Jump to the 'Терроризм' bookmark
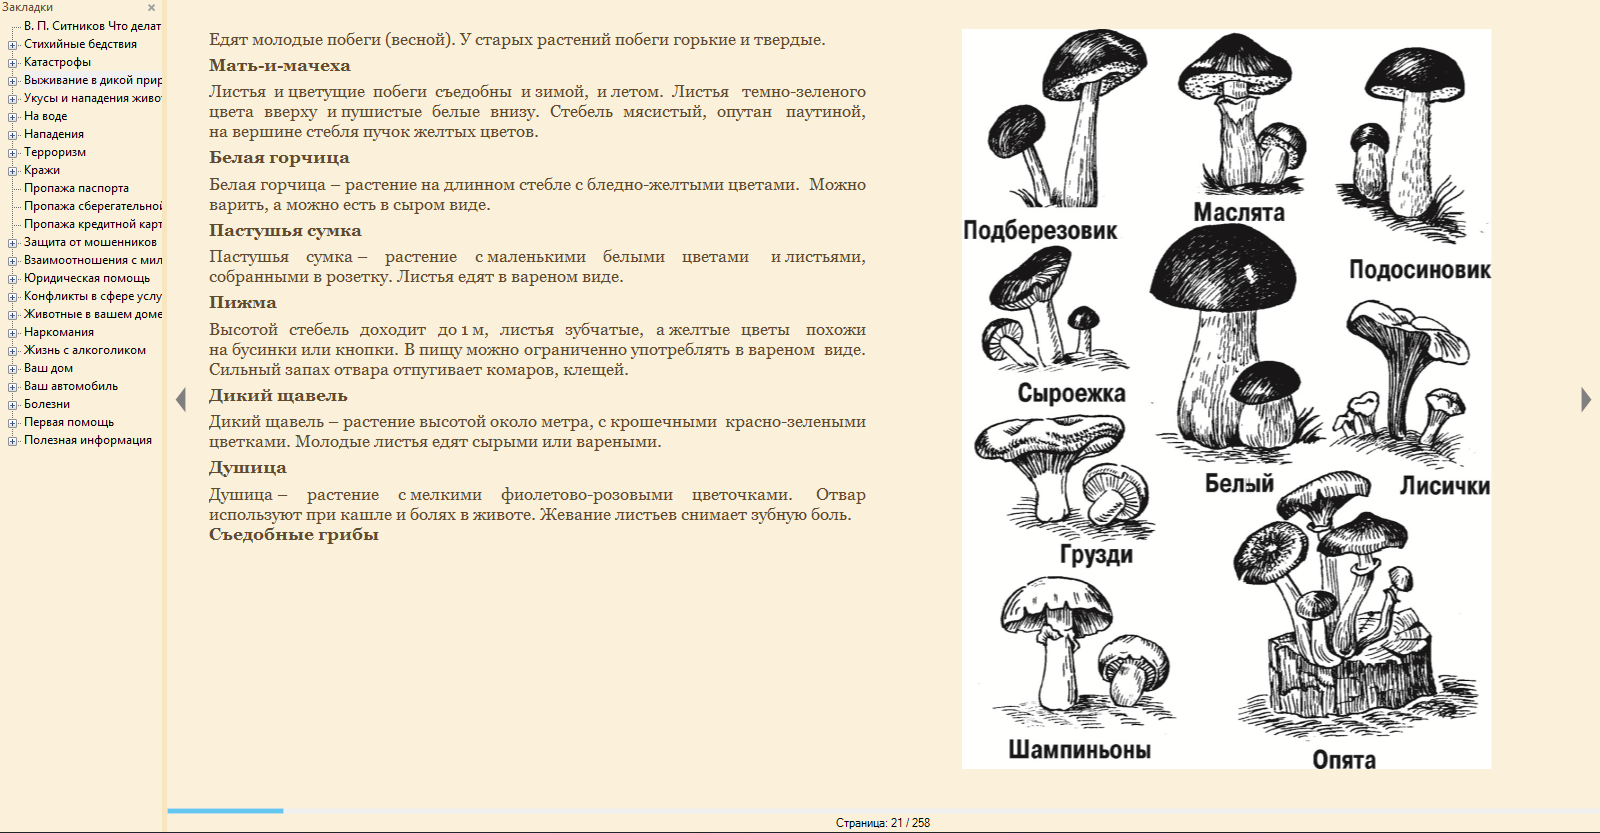Screen dimensions: 1600x833 [x=55, y=152]
